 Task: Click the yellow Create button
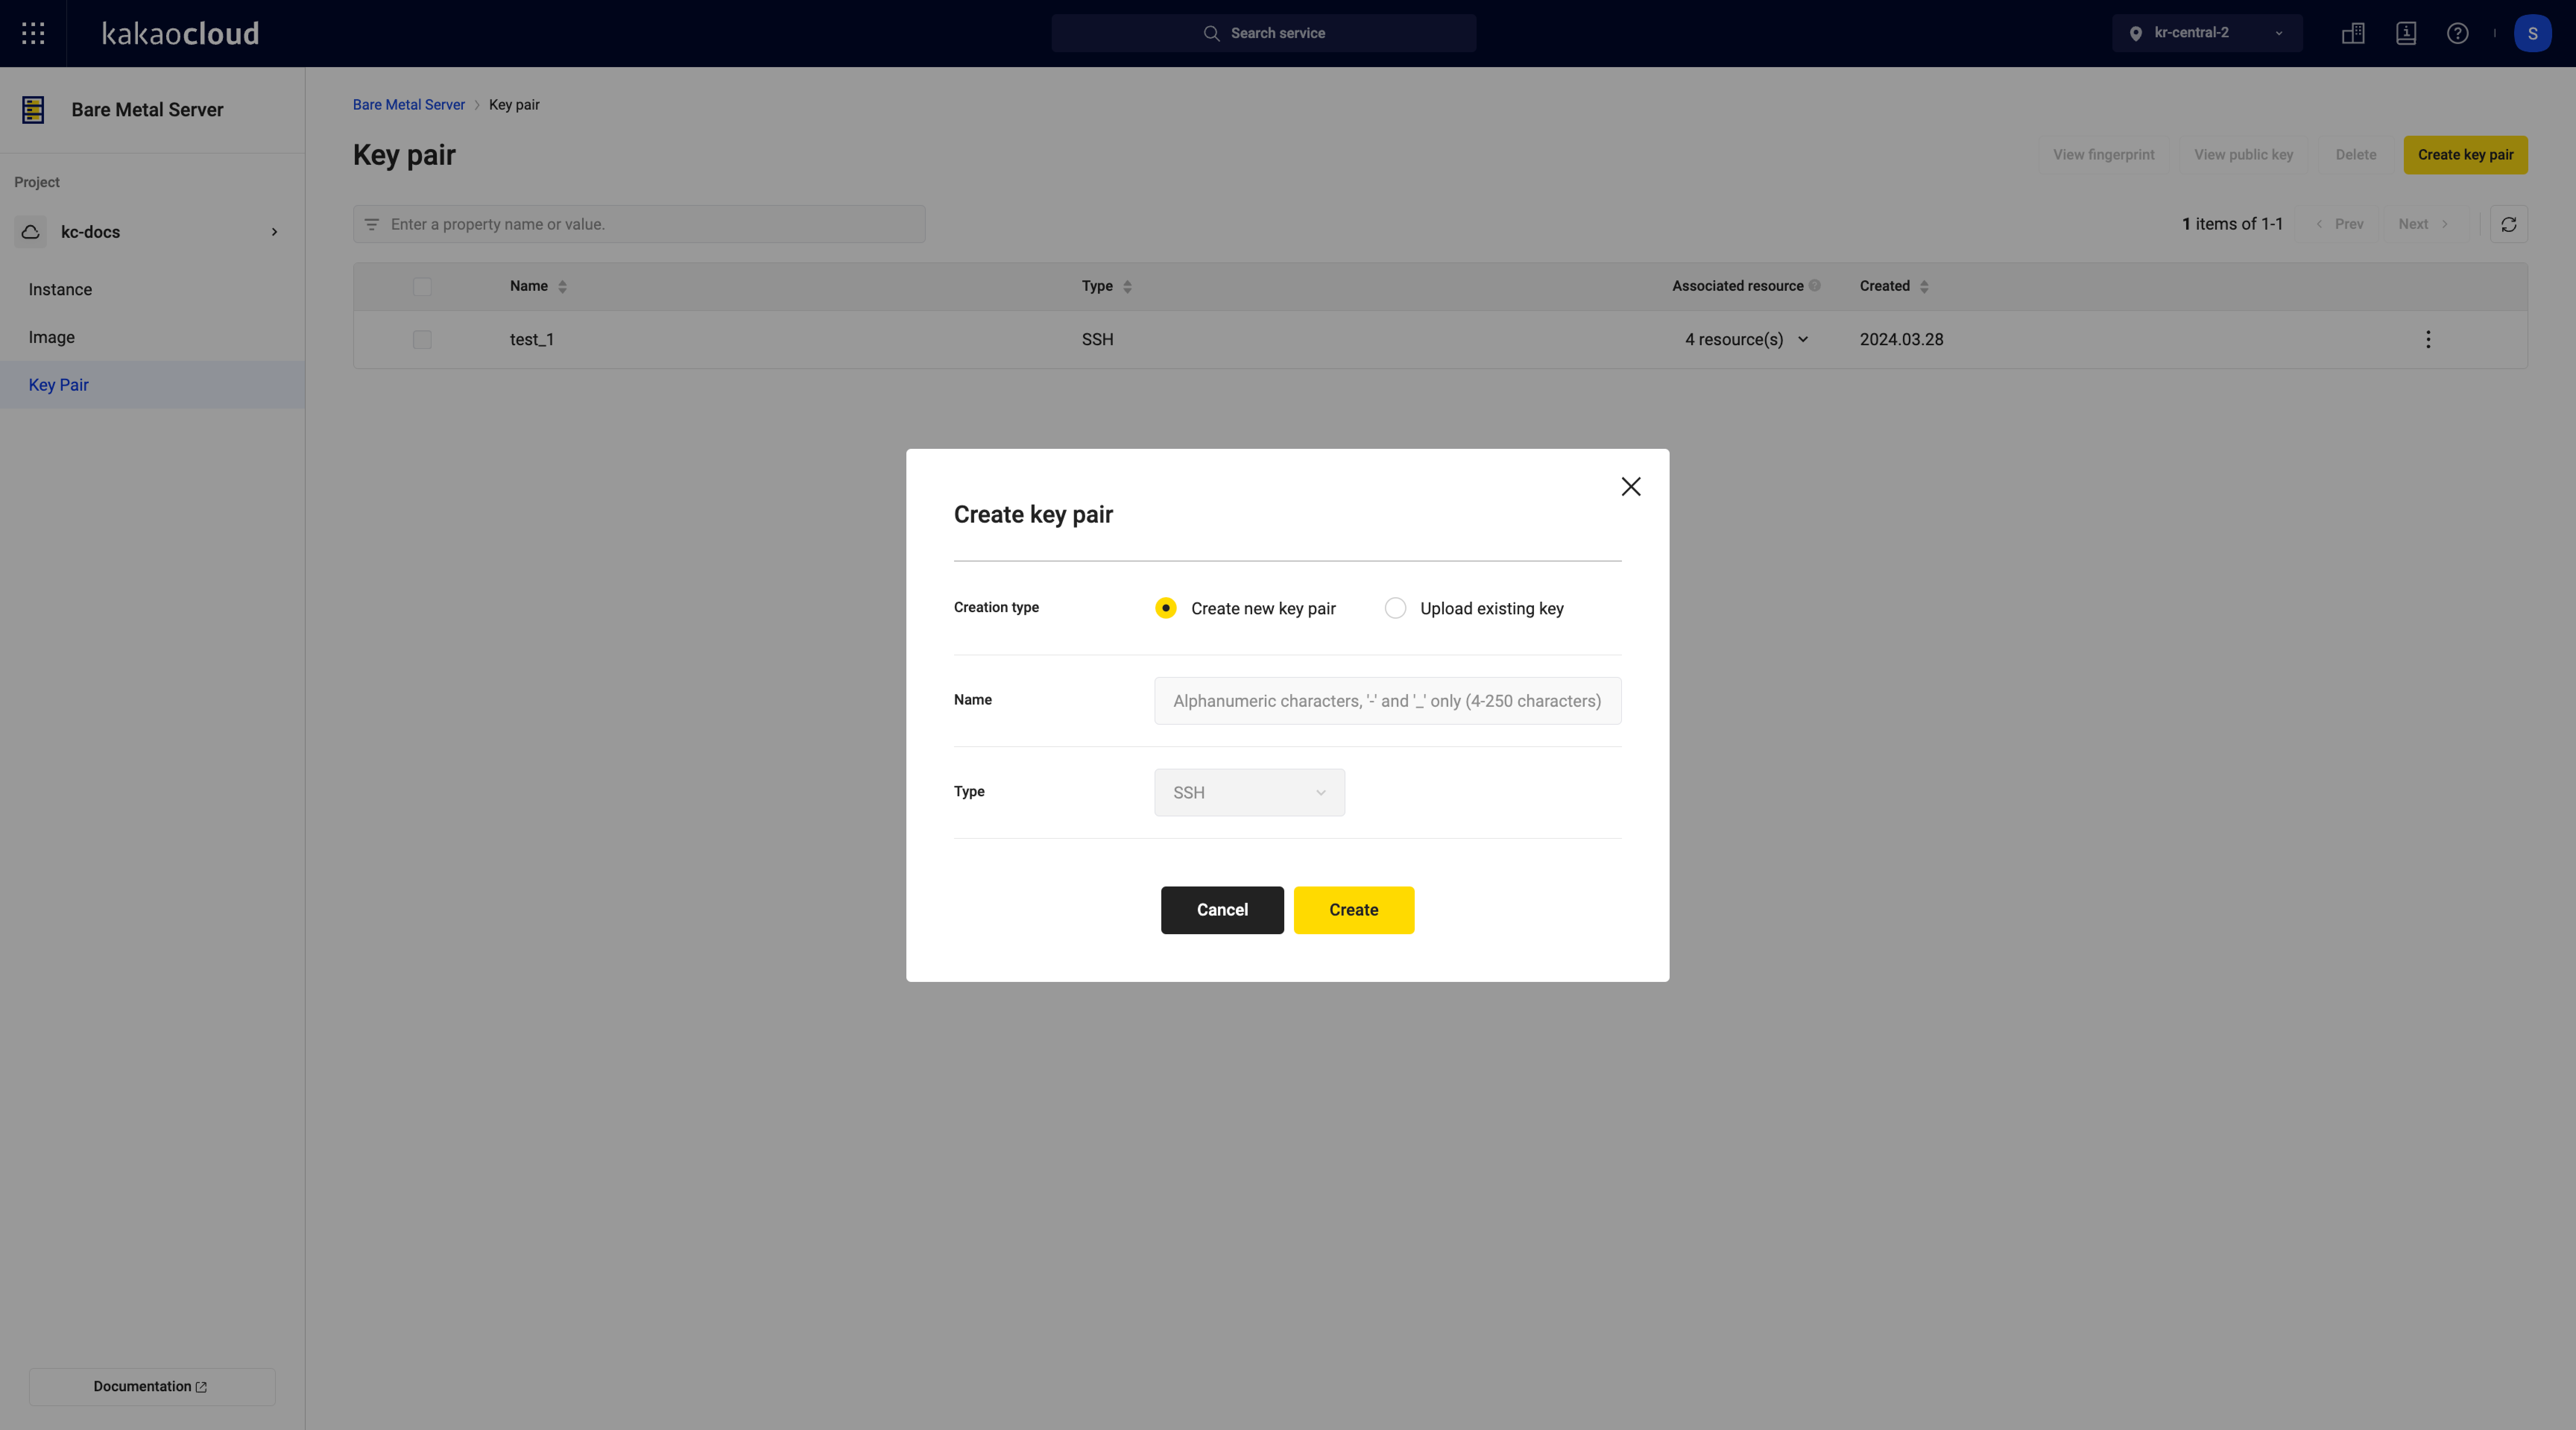pos(1354,910)
